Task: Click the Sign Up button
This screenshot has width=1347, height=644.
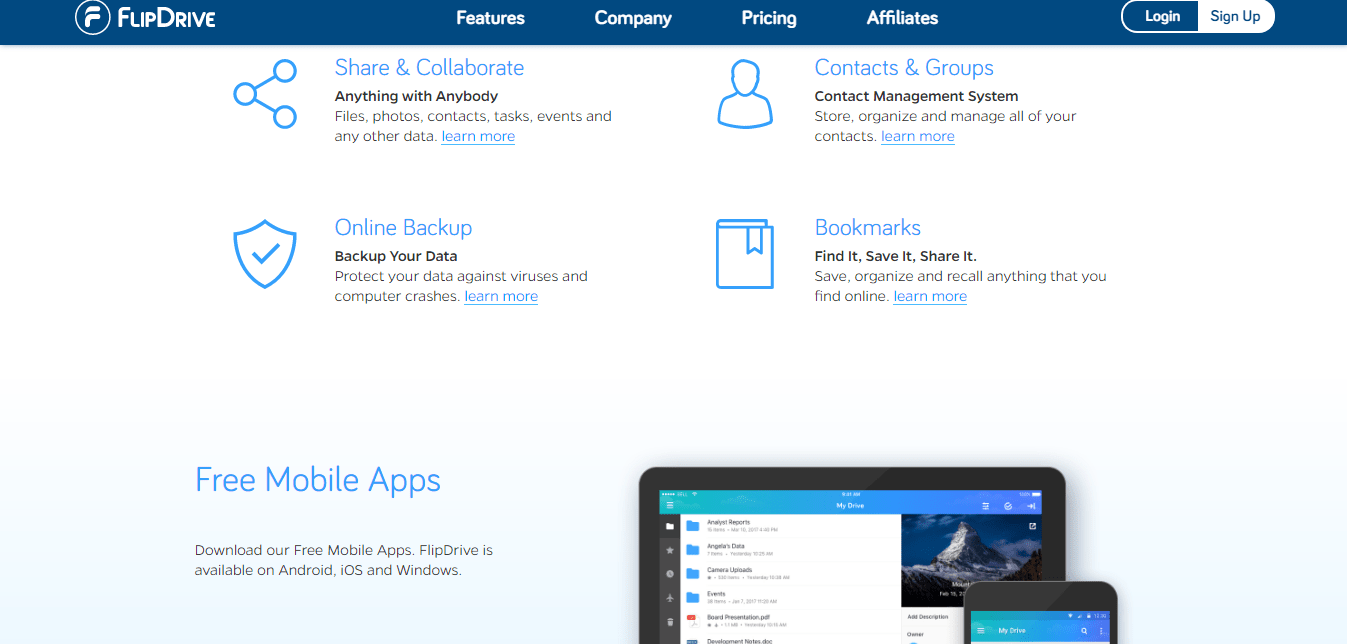Action: click(x=1235, y=16)
